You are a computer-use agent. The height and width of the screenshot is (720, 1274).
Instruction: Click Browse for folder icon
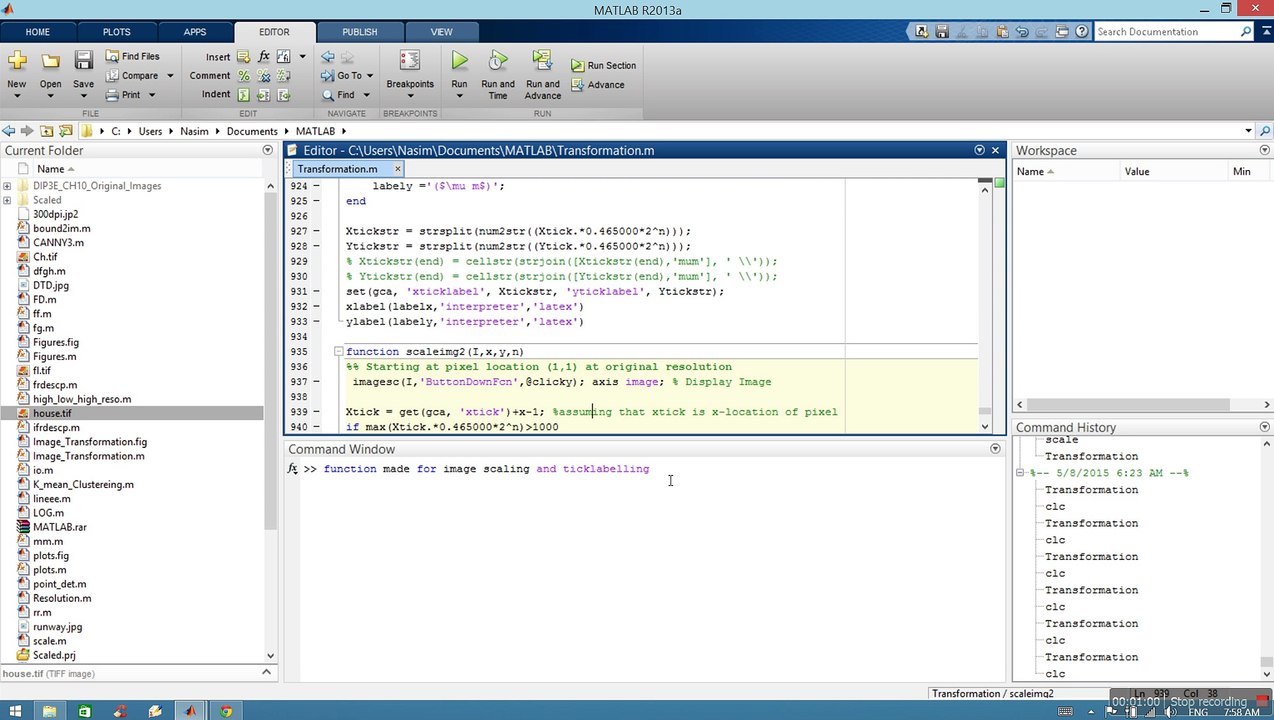(x=66, y=131)
